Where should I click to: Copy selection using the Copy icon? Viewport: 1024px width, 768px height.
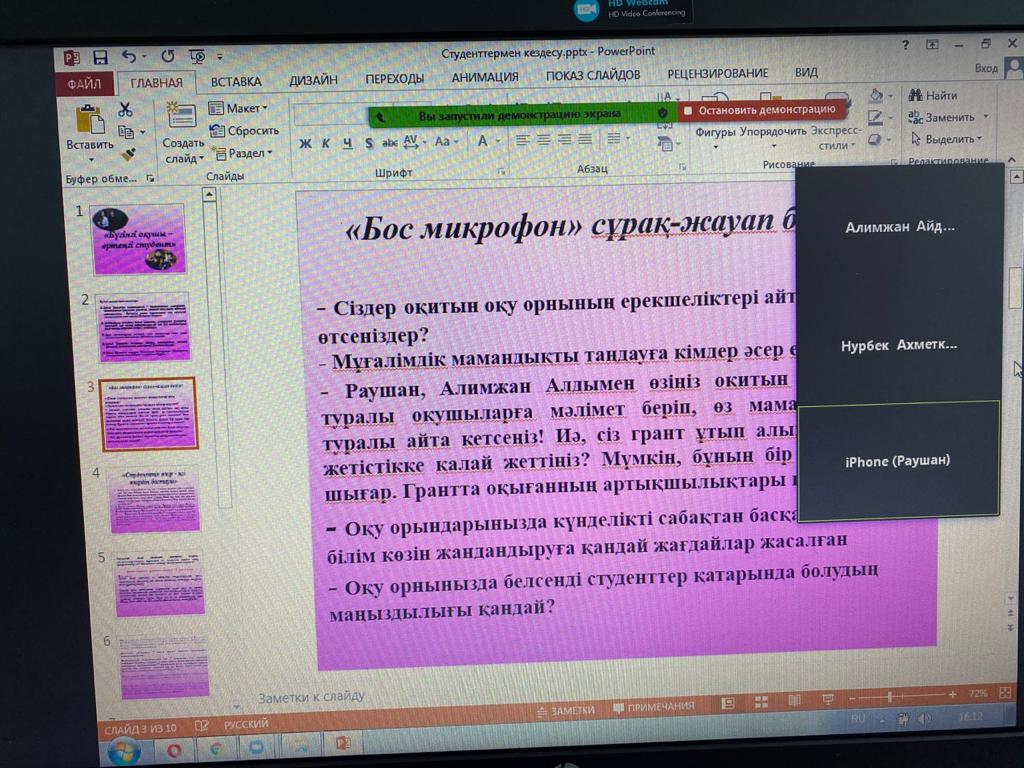tap(126, 133)
